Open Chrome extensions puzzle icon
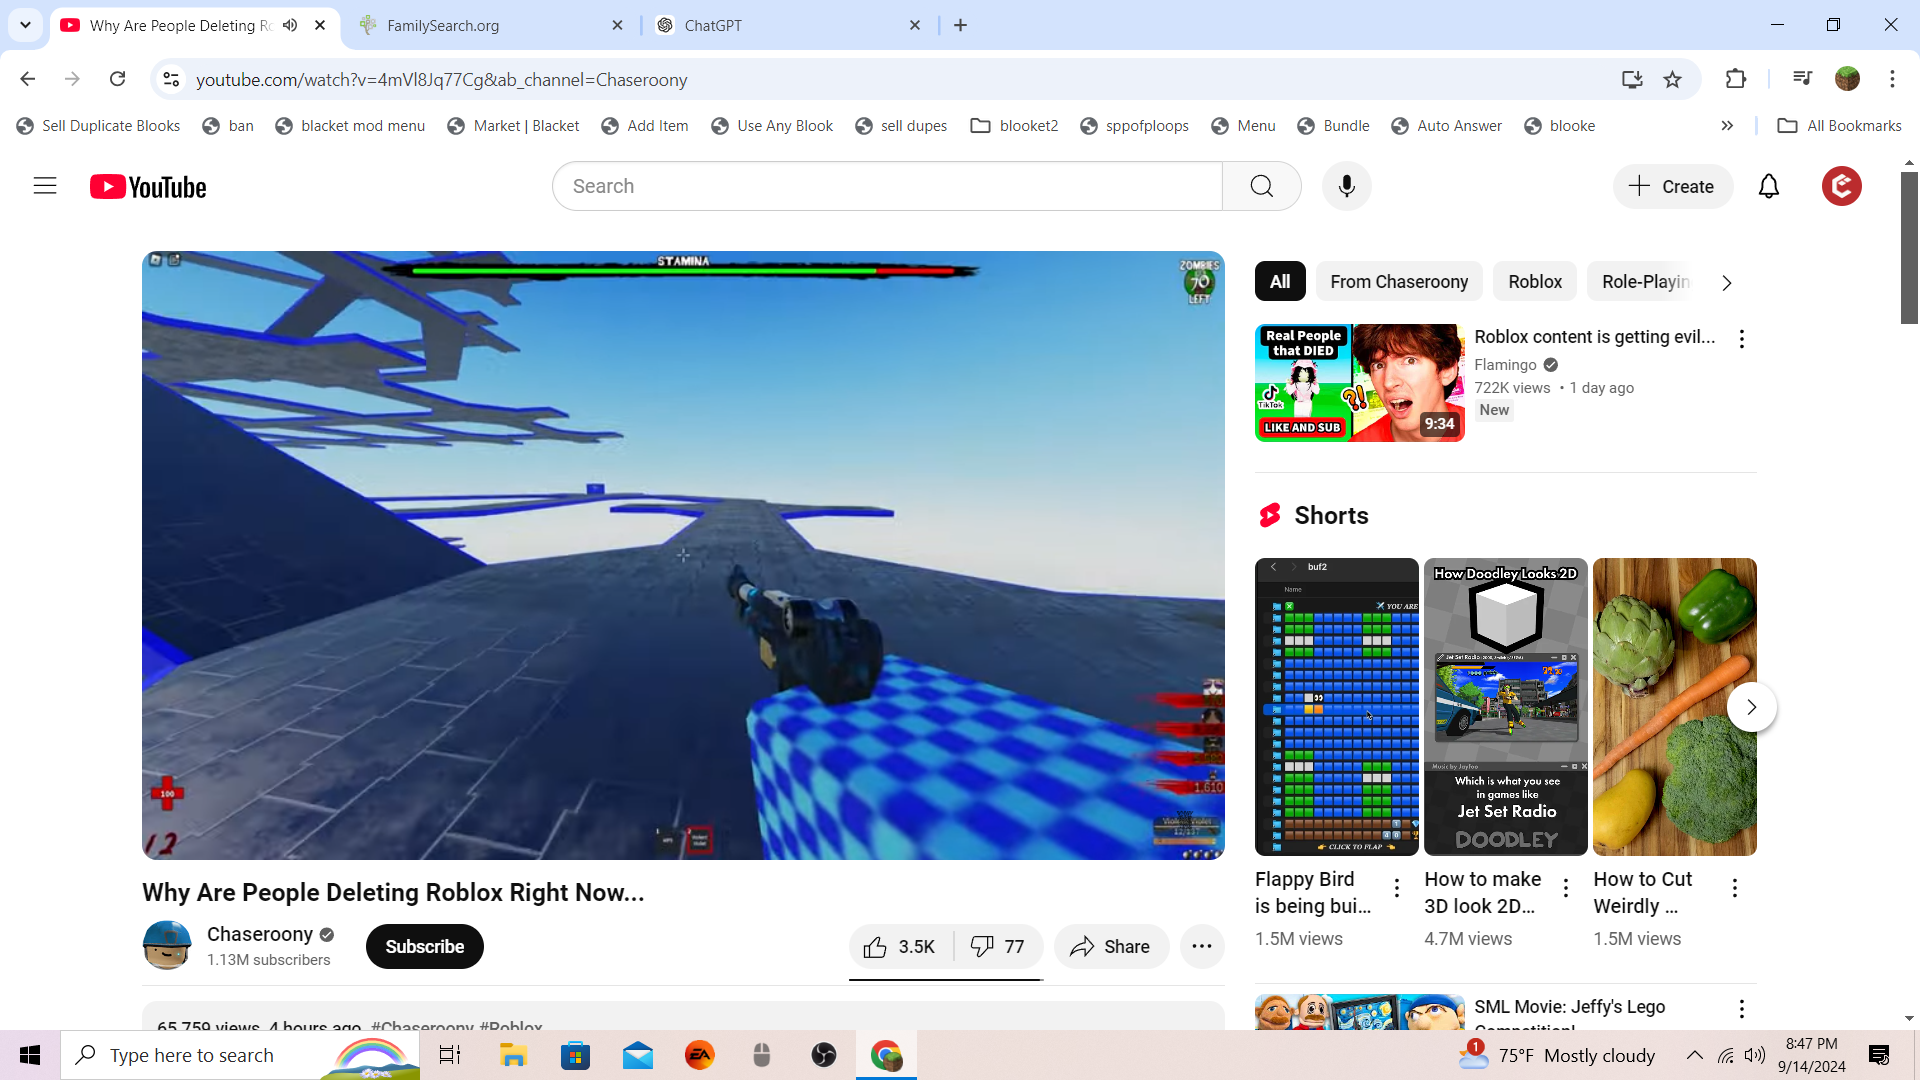The width and height of the screenshot is (1920, 1080). (x=1735, y=79)
